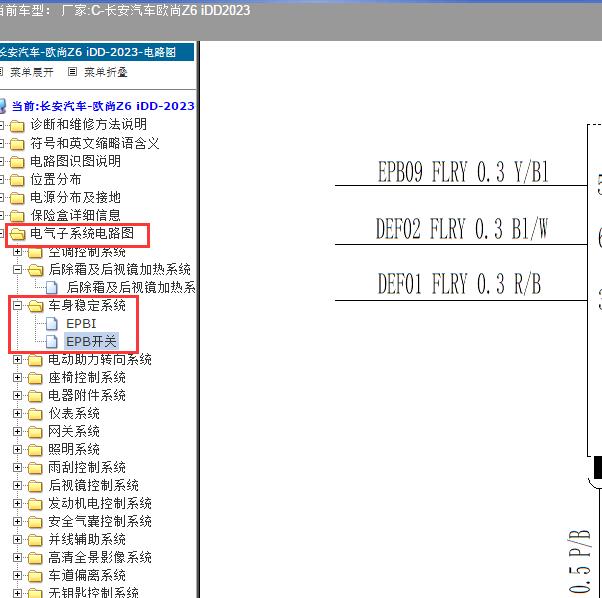Click the 后视镜控制系统 folder icon
Image resolution: width=602 pixels, height=598 pixels.
(35, 487)
